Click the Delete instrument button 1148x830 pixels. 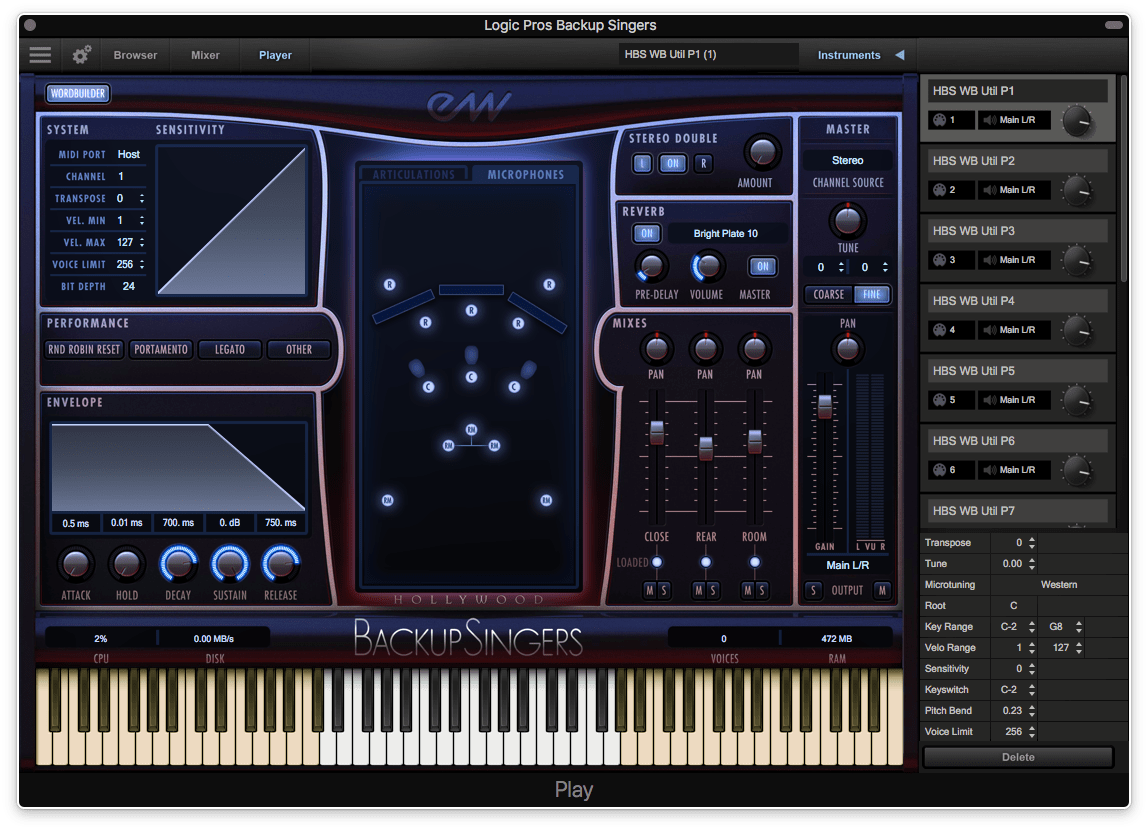pos(1018,758)
